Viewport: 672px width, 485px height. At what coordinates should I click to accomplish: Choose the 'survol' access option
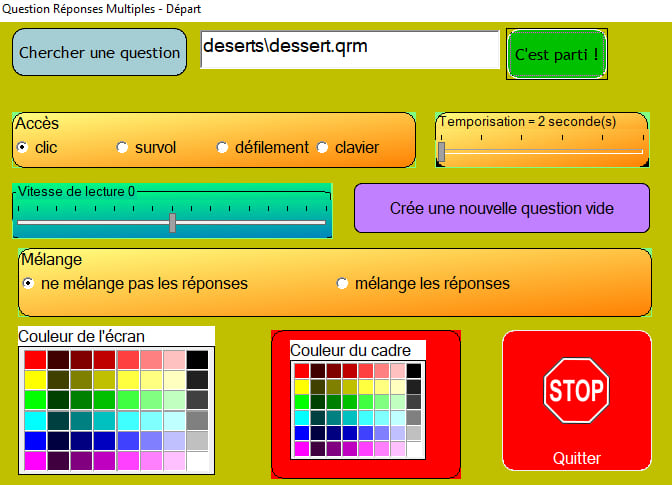click(123, 147)
